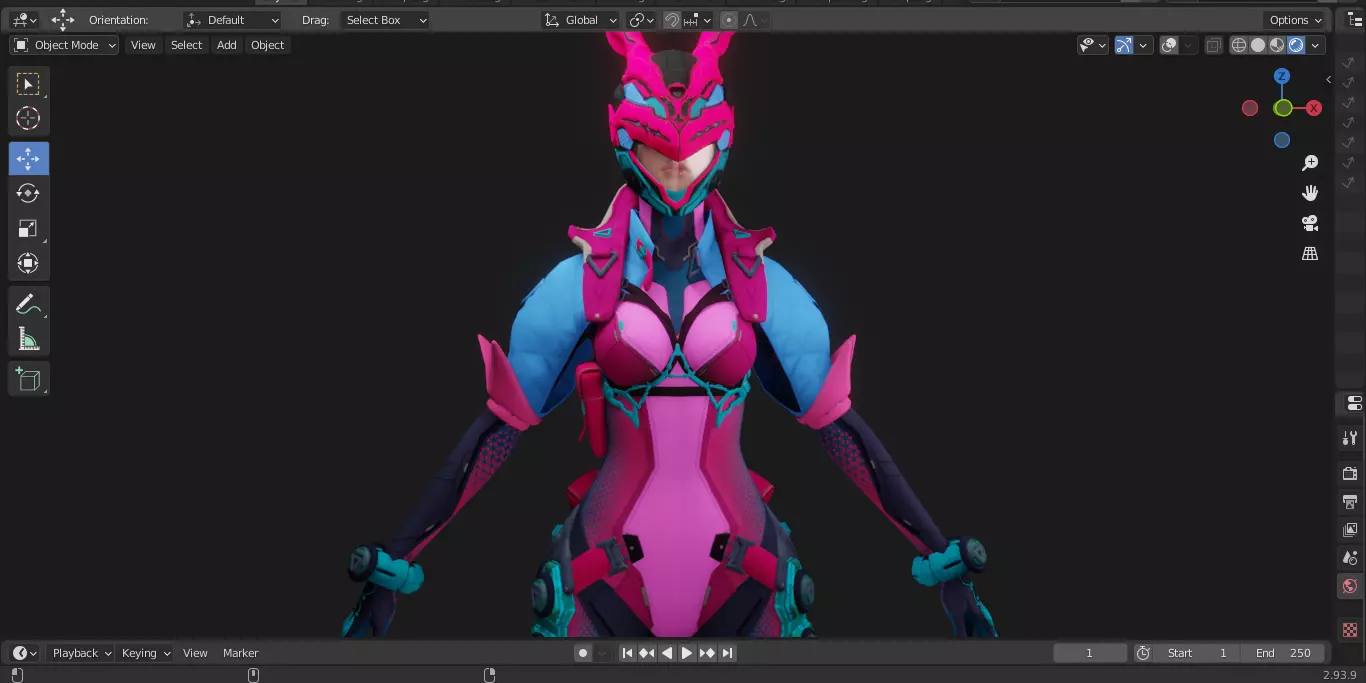1366x683 pixels.
Task: Switch to Wireframe shading
Action: [x=1239, y=45]
